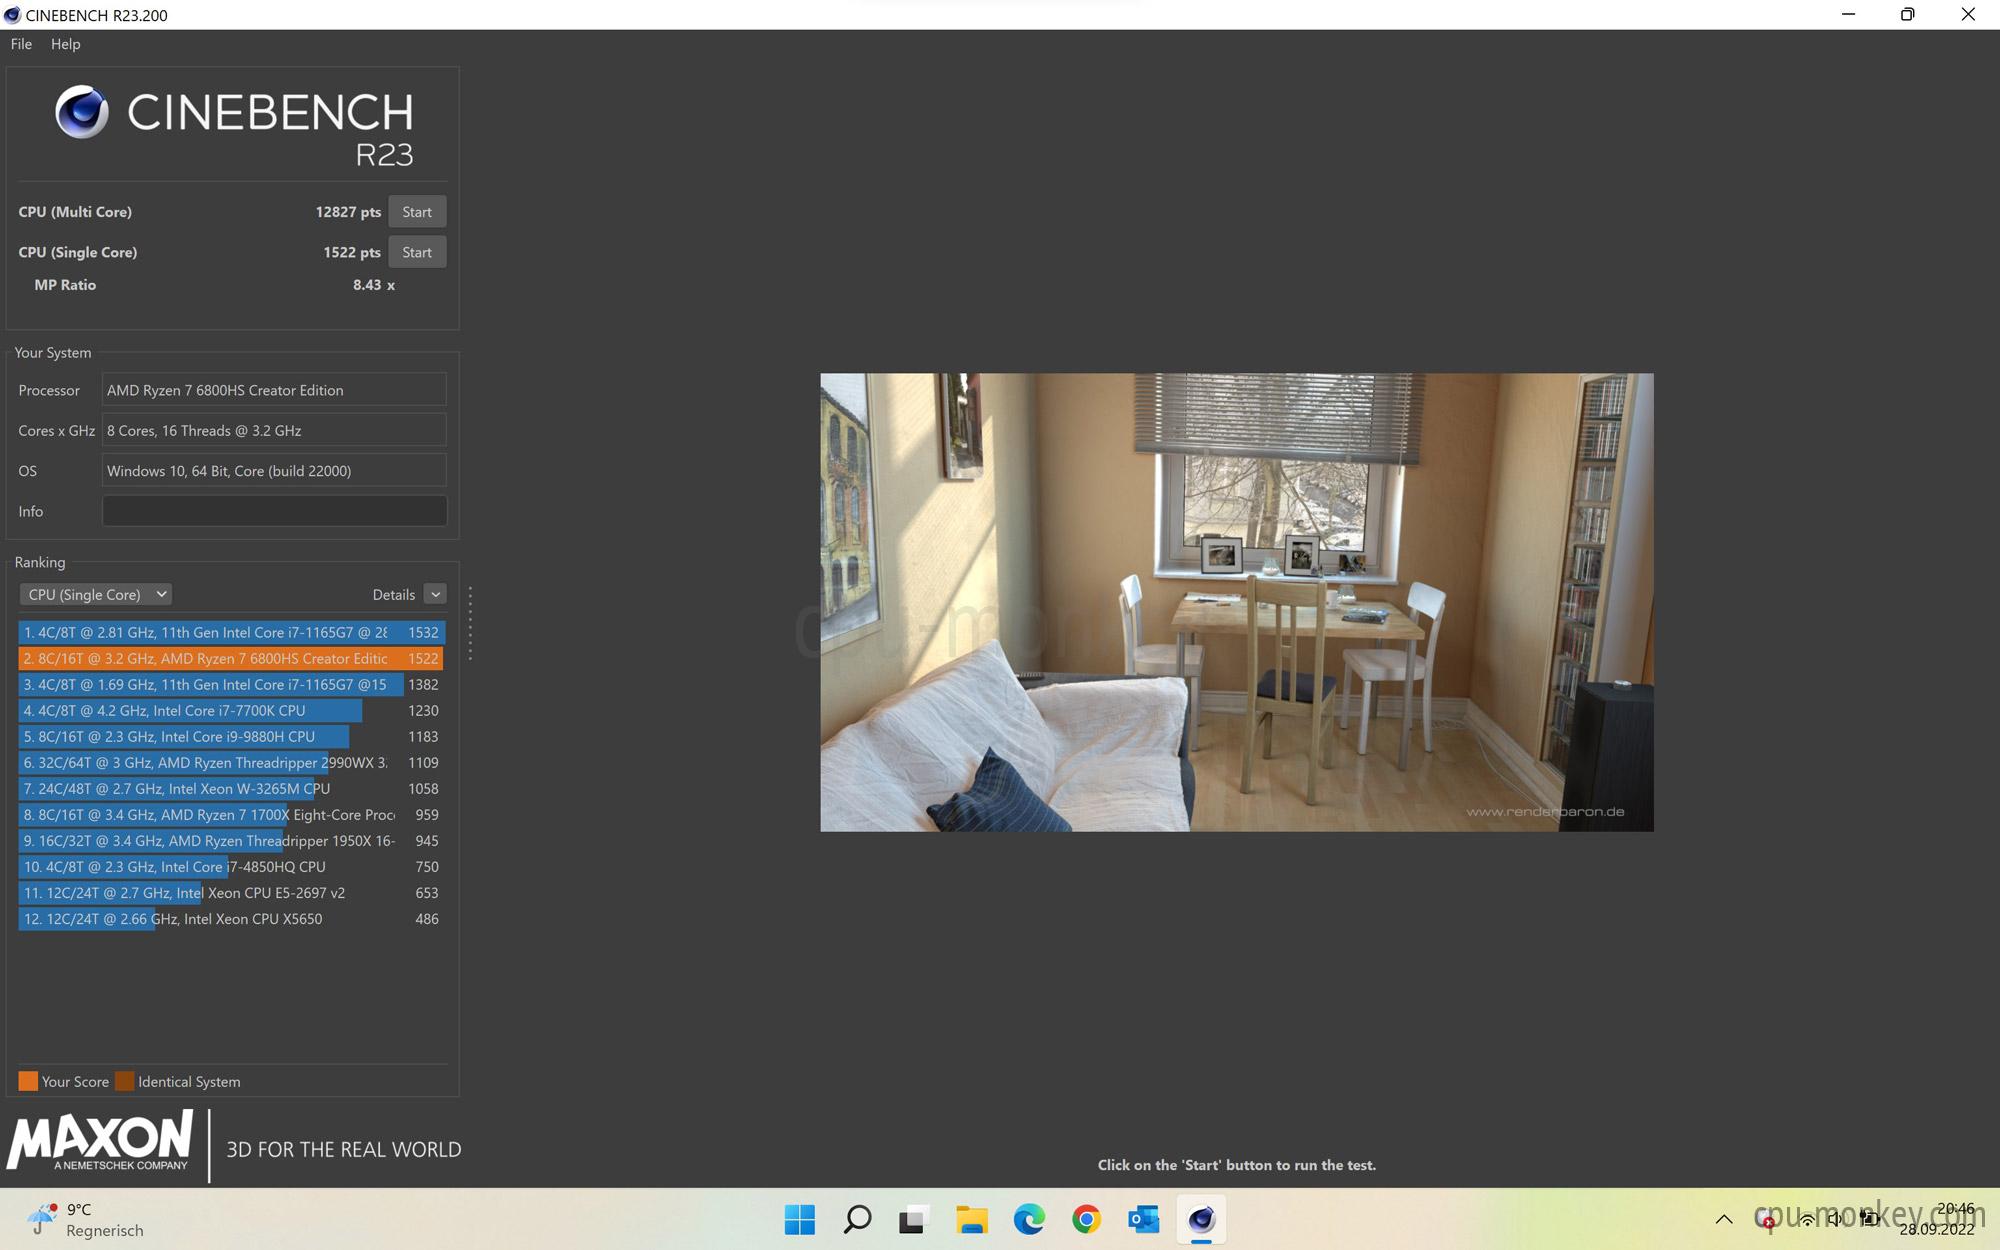Open Task View in the taskbar

pyautogui.click(x=913, y=1219)
